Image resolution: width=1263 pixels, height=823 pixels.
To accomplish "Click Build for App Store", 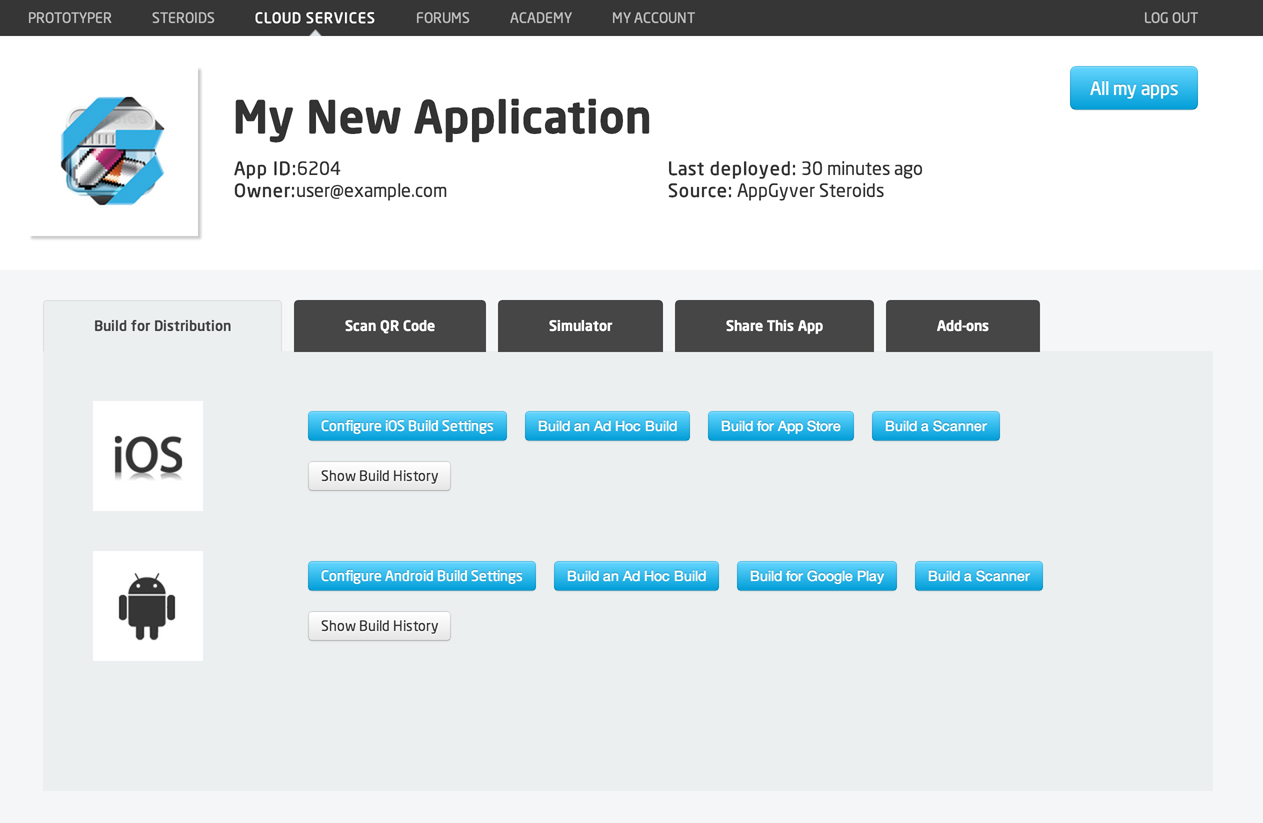I will pos(780,426).
